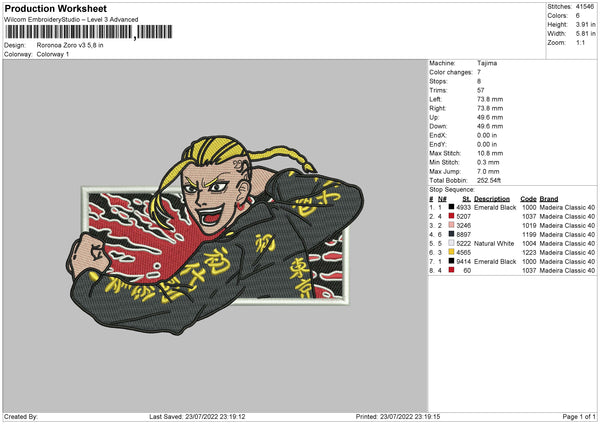Screen dimensions: 600x424
Task: Click the embroidery design preview image
Action: (215, 235)
